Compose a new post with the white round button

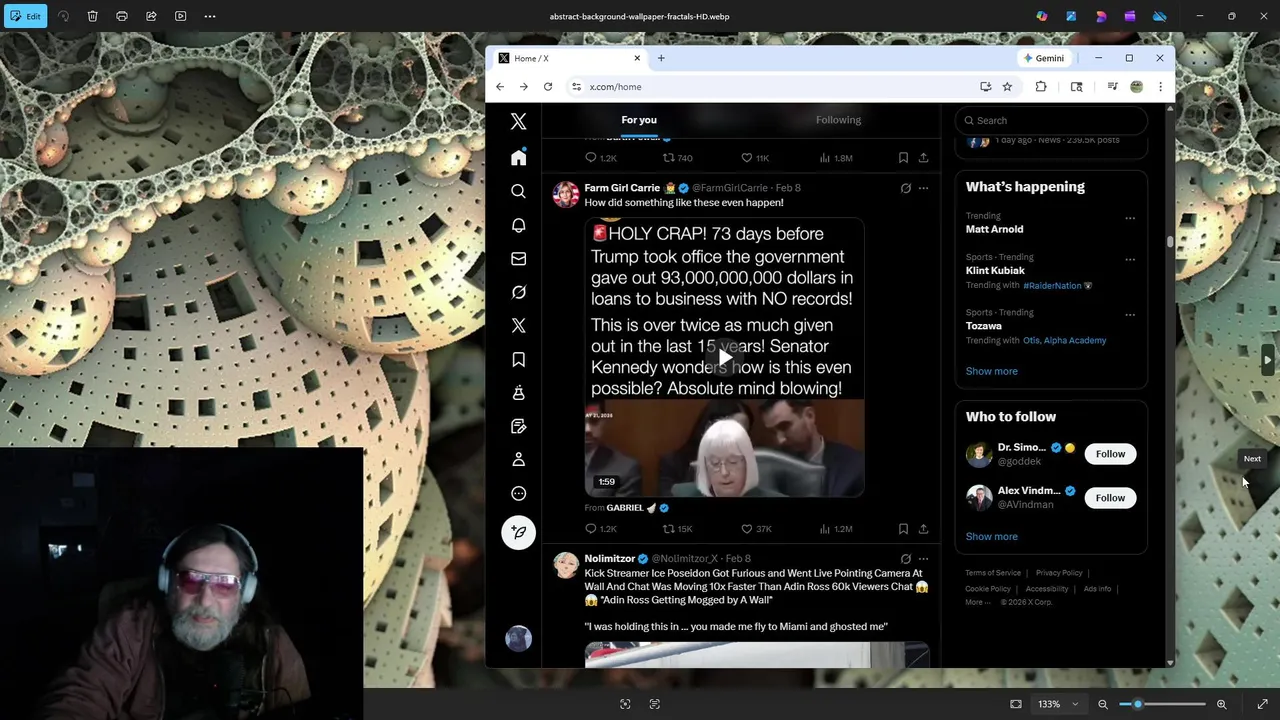click(518, 532)
